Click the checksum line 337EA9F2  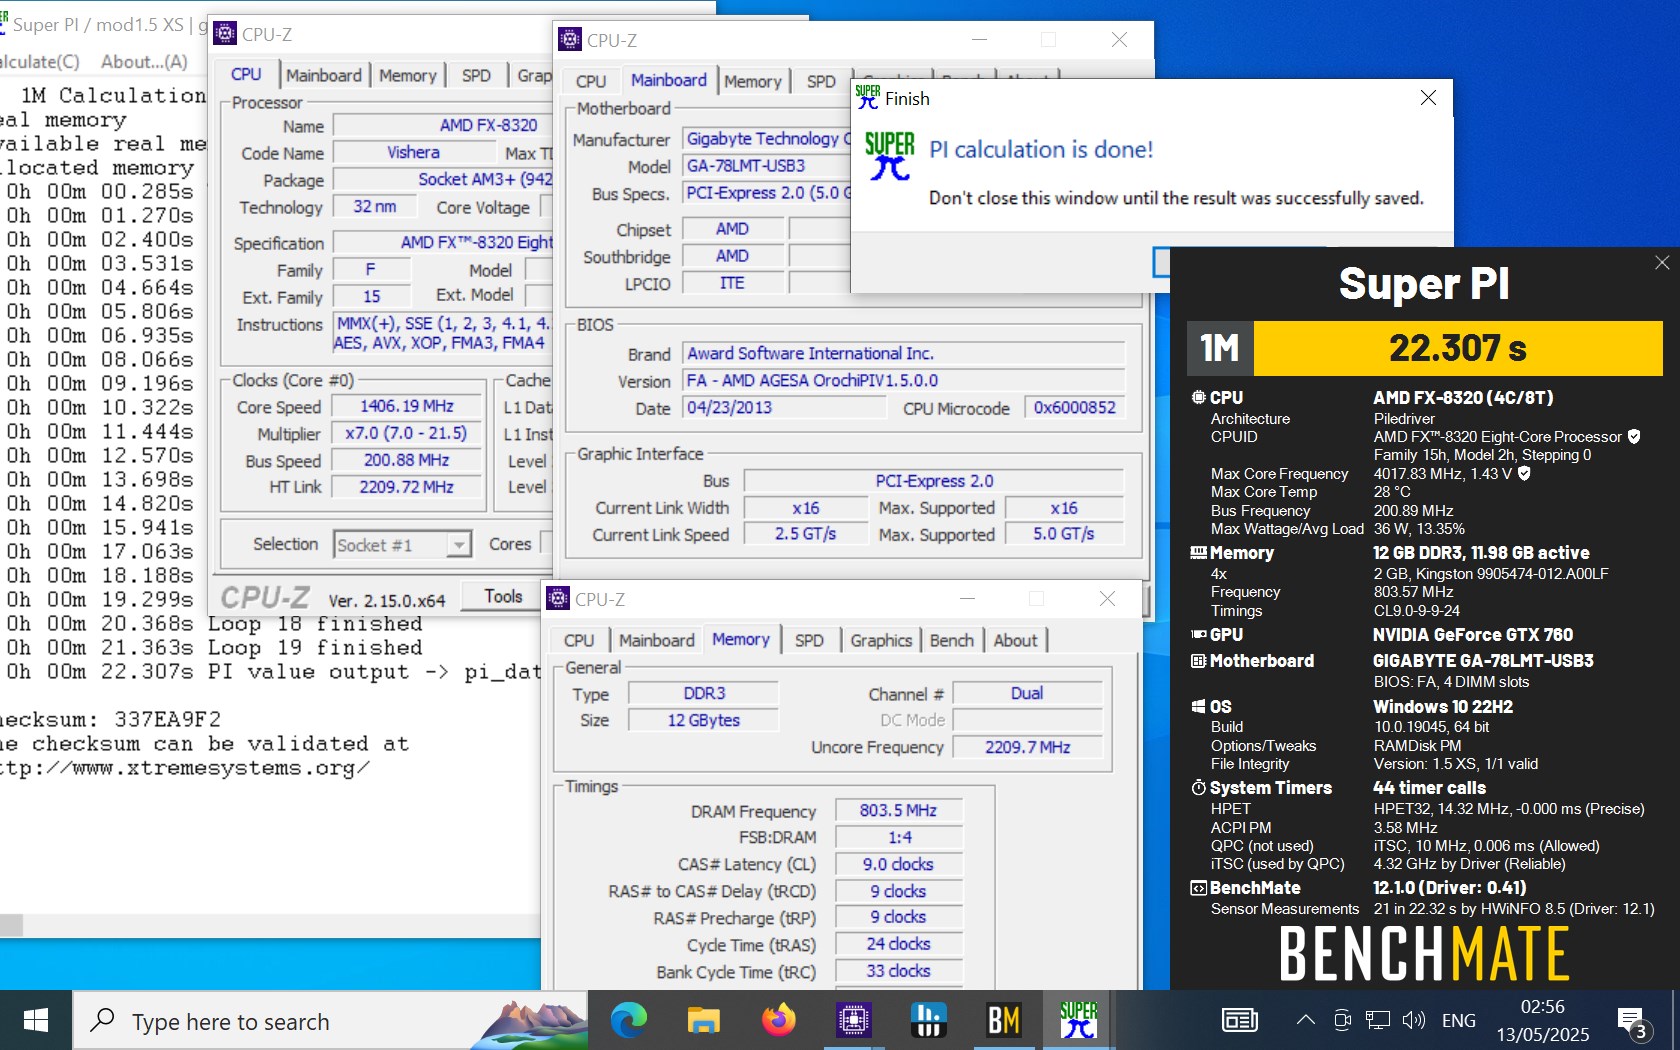(x=110, y=719)
